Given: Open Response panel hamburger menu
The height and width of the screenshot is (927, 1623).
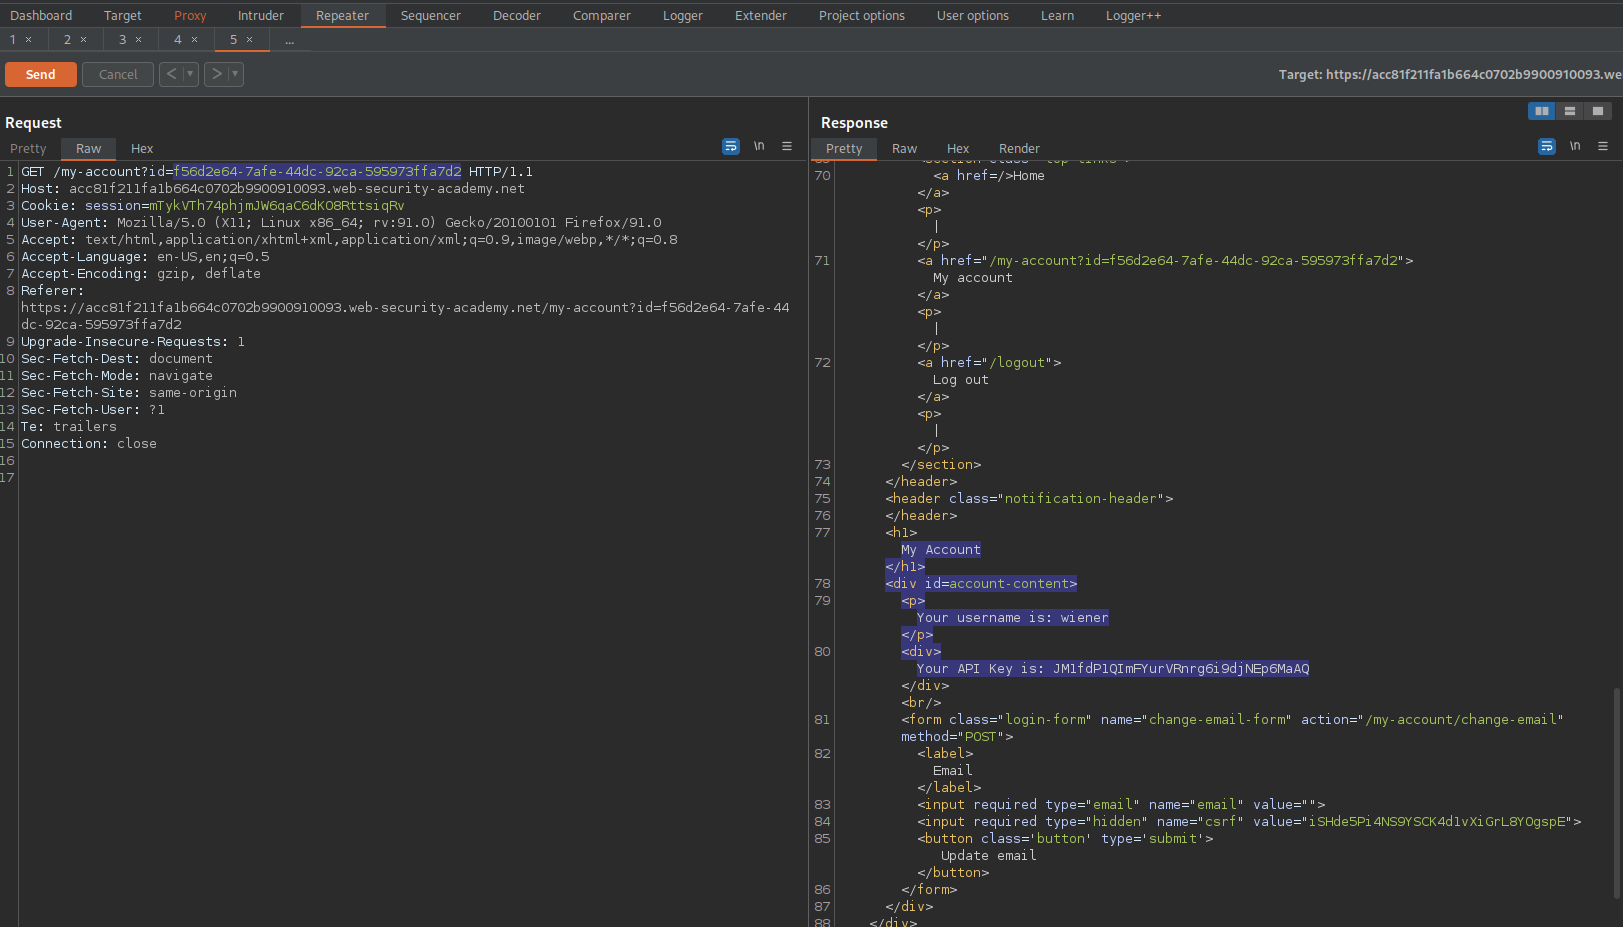Looking at the screenshot, I should (x=1603, y=146).
